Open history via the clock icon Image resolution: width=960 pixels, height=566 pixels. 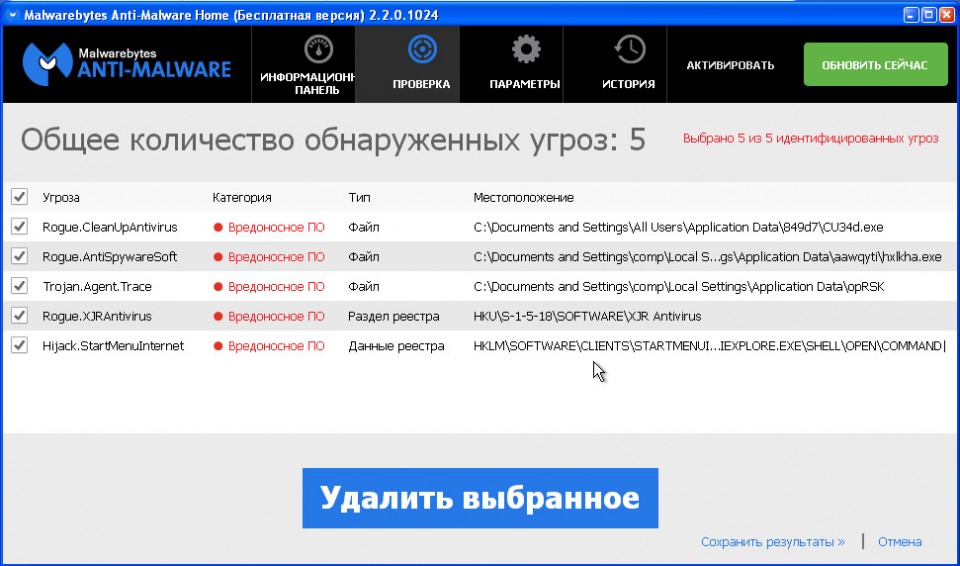click(630, 50)
